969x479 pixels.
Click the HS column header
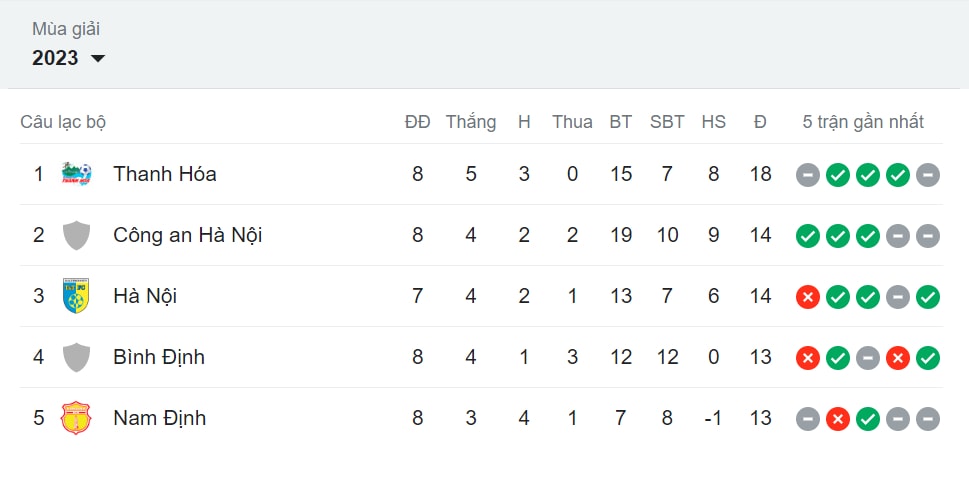(x=714, y=122)
